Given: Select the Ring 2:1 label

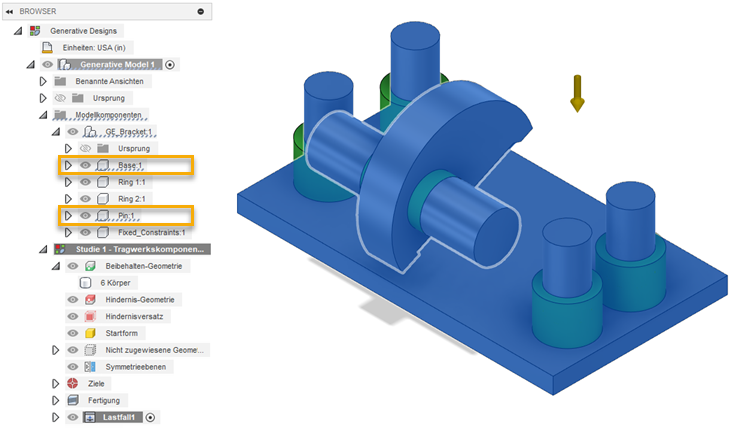Looking at the screenshot, I should coord(132,199).
